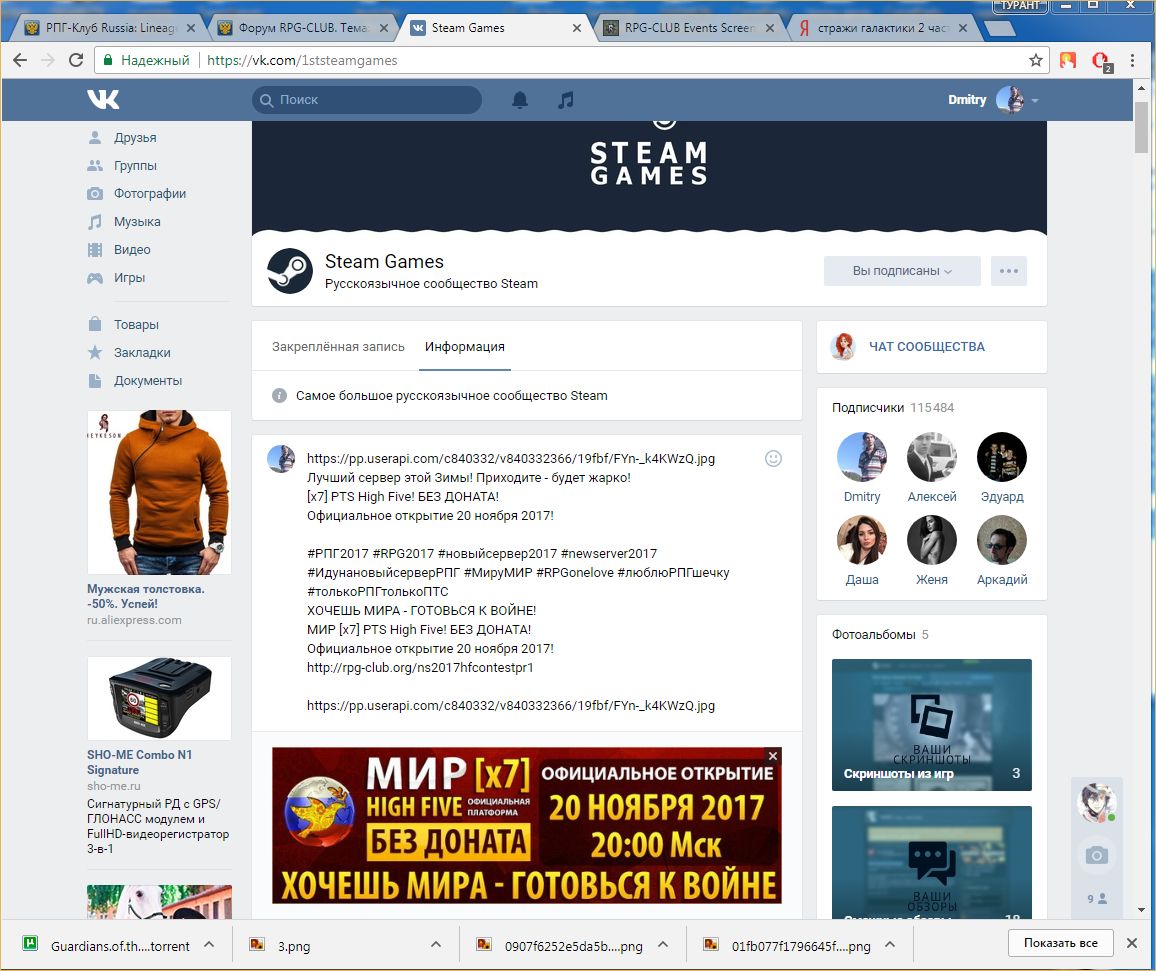Screen dimensions: 1156x971
Task: Open the Guardians torrent download
Action: pyautogui.click(x=107, y=945)
